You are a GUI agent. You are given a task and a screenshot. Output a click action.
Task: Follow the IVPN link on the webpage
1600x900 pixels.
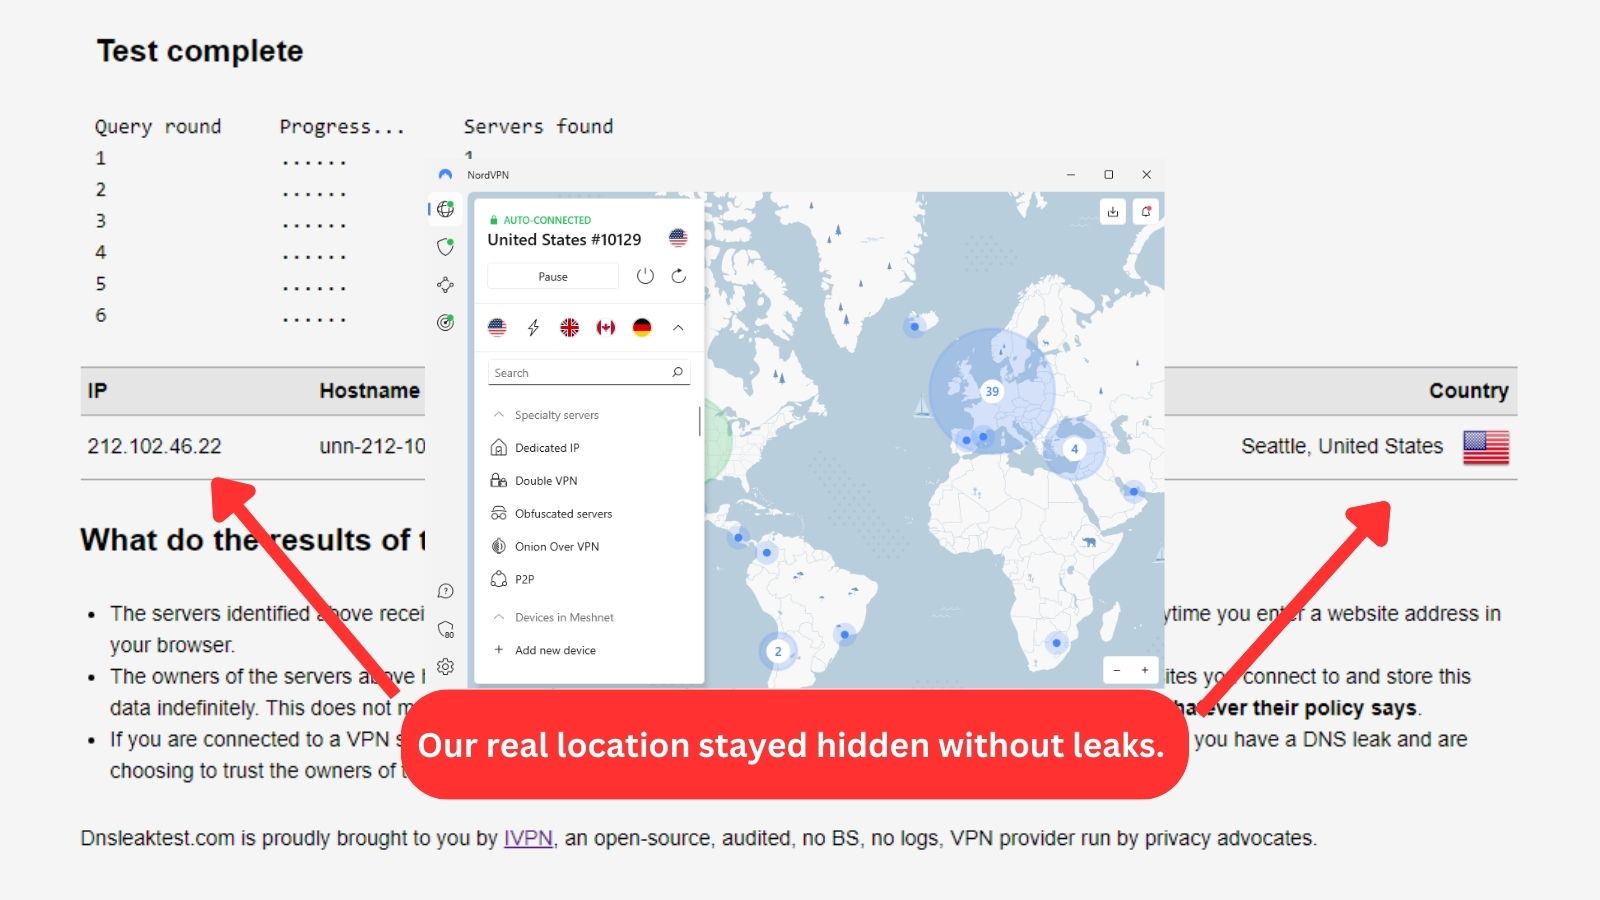click(x=528, y=838)
